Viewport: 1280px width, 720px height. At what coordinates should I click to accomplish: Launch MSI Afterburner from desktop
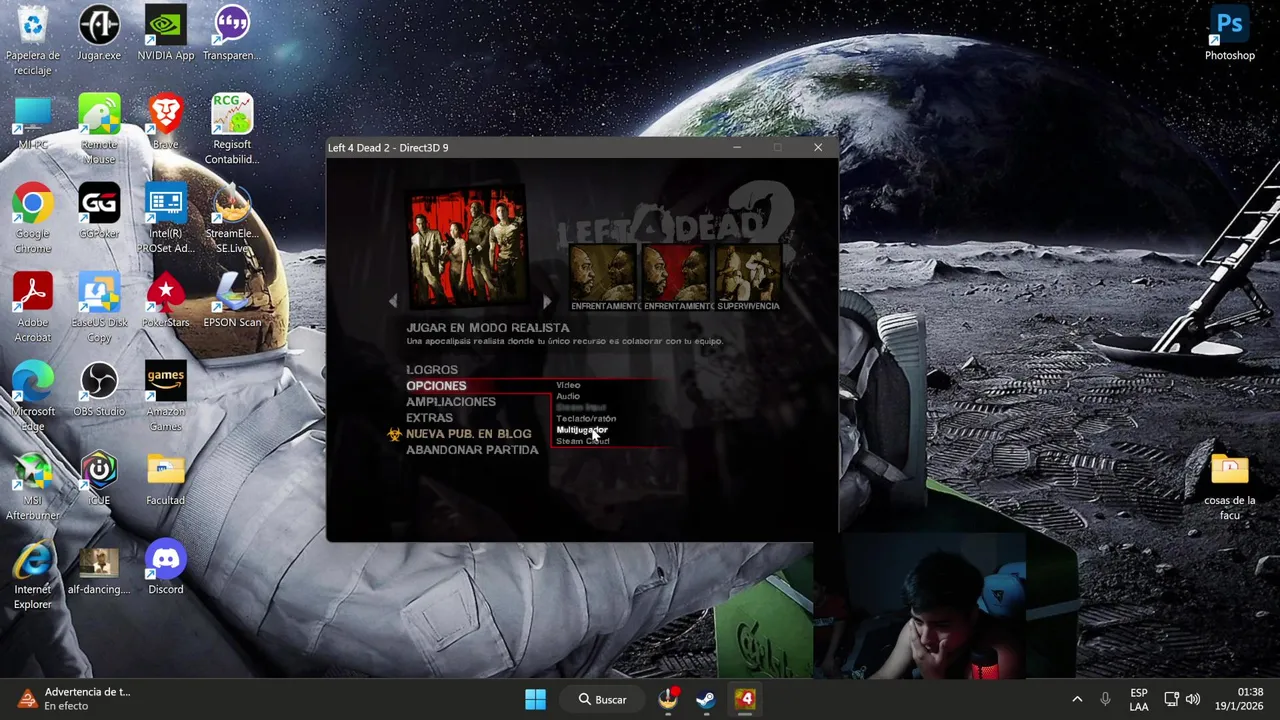(33, 486)
